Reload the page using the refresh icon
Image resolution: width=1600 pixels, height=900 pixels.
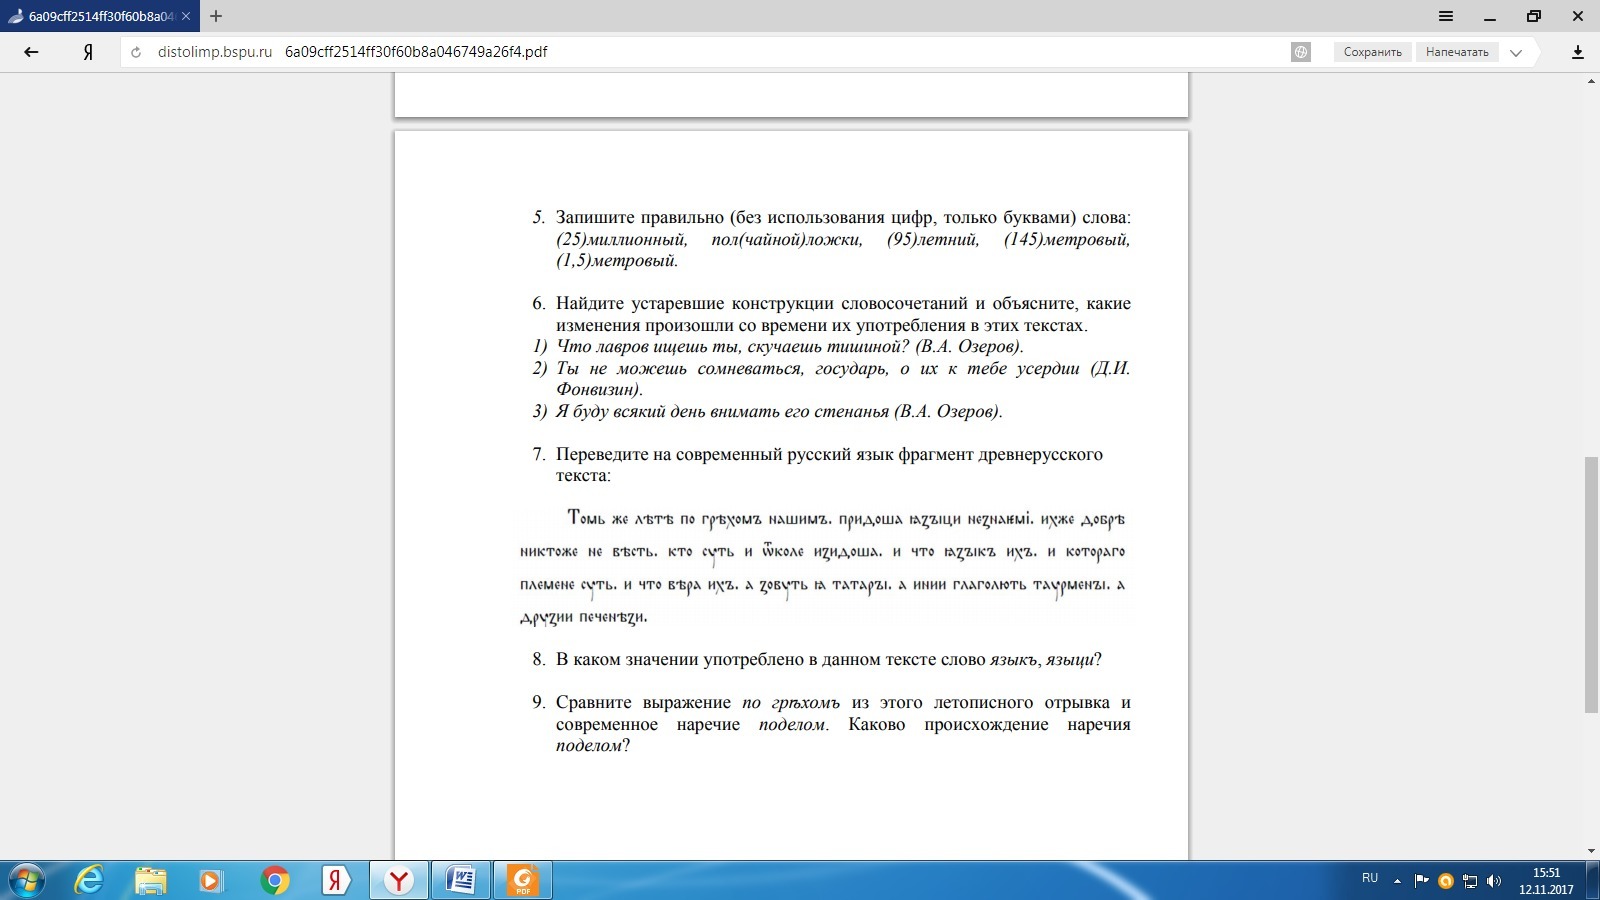[x=137, y=52]
